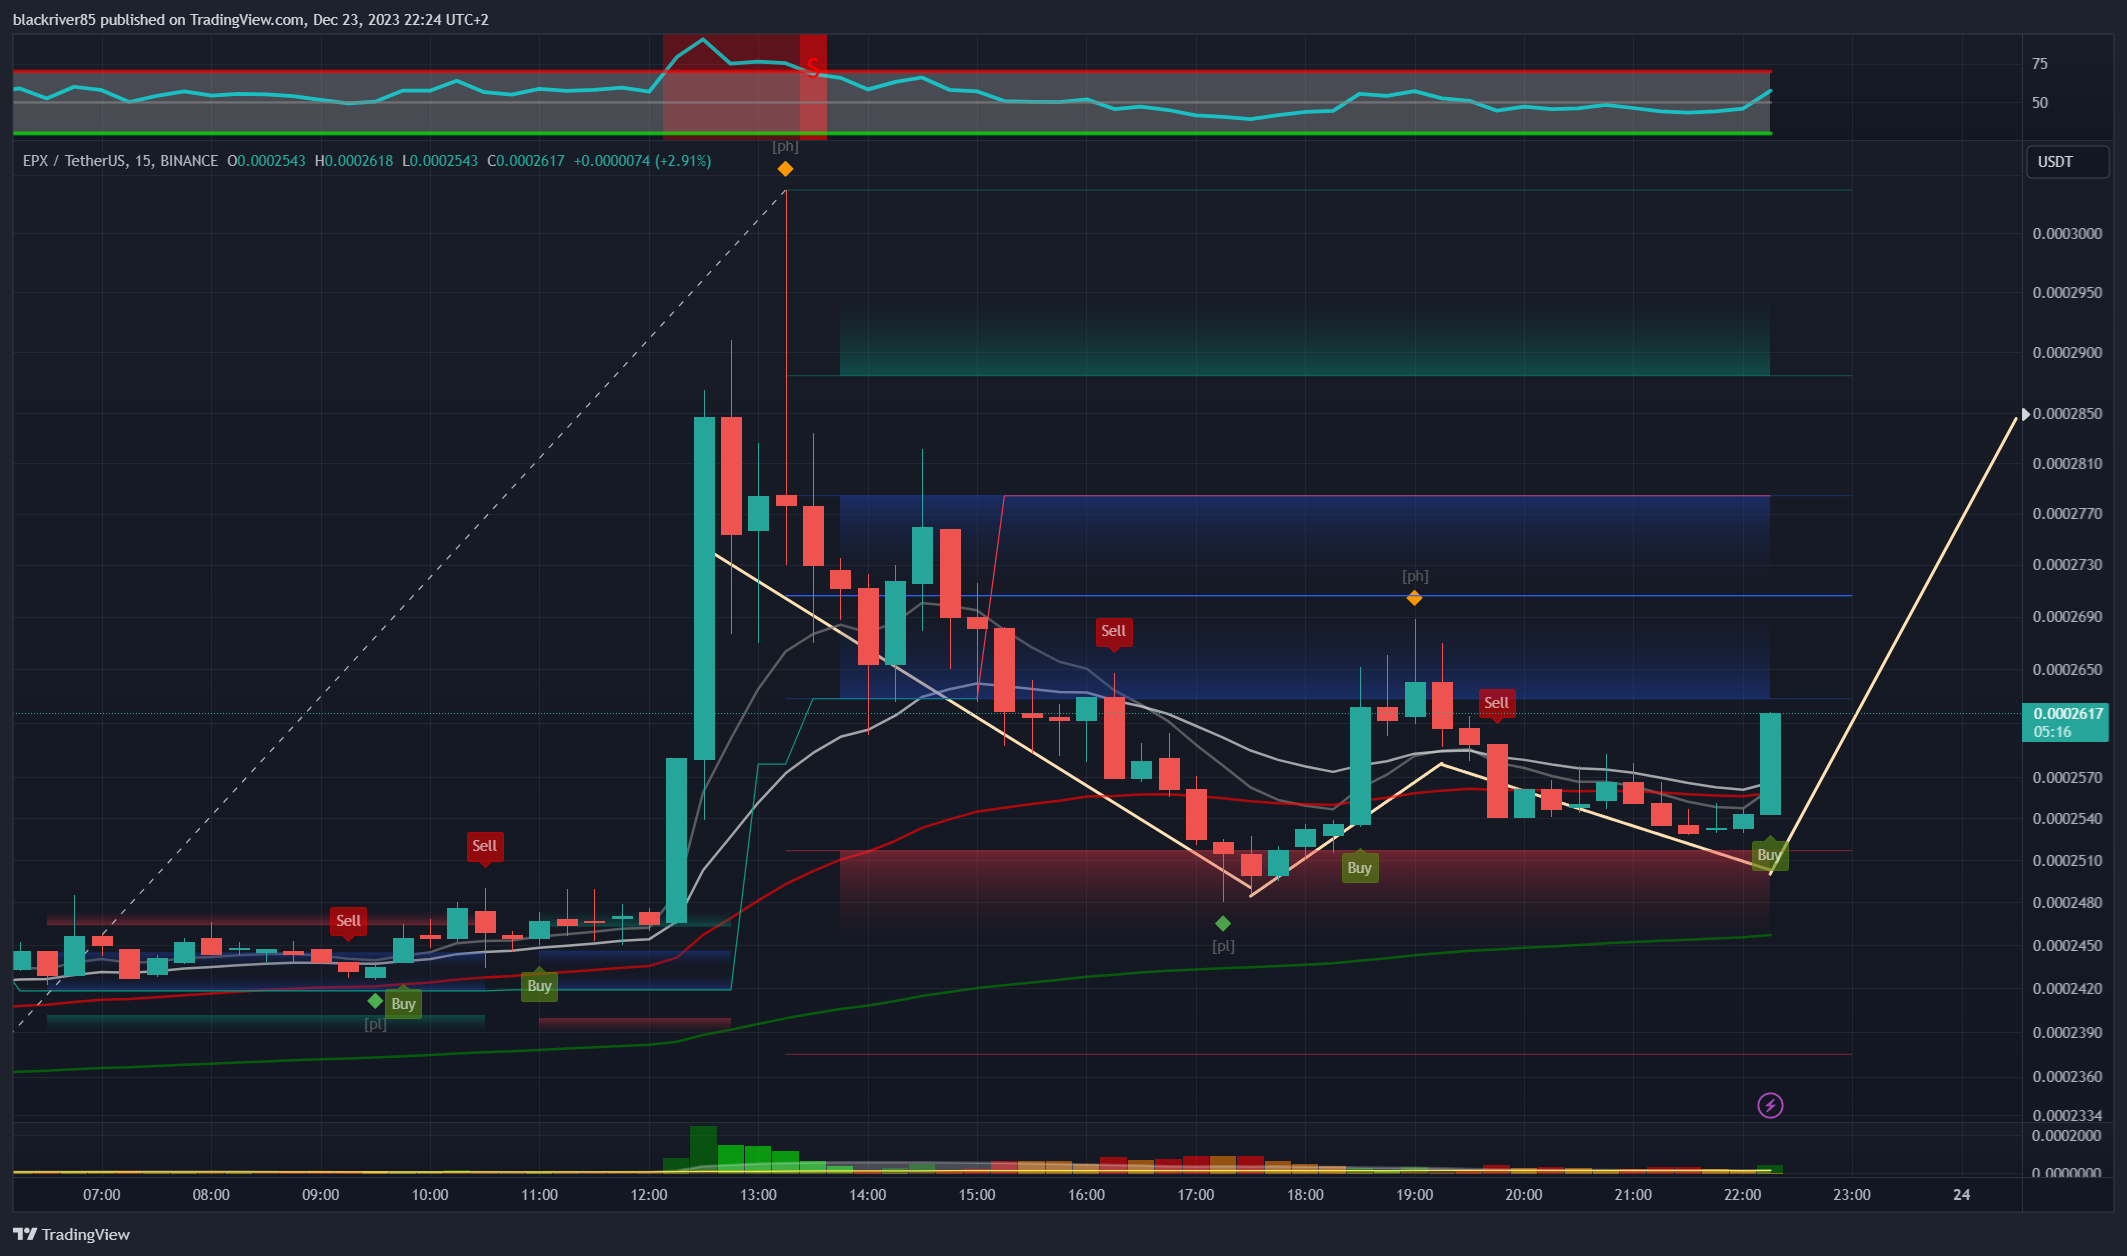Click the [ph] text above the 13:15 spike
This screenshot has width=2127, height=1256.
[785, 146]
